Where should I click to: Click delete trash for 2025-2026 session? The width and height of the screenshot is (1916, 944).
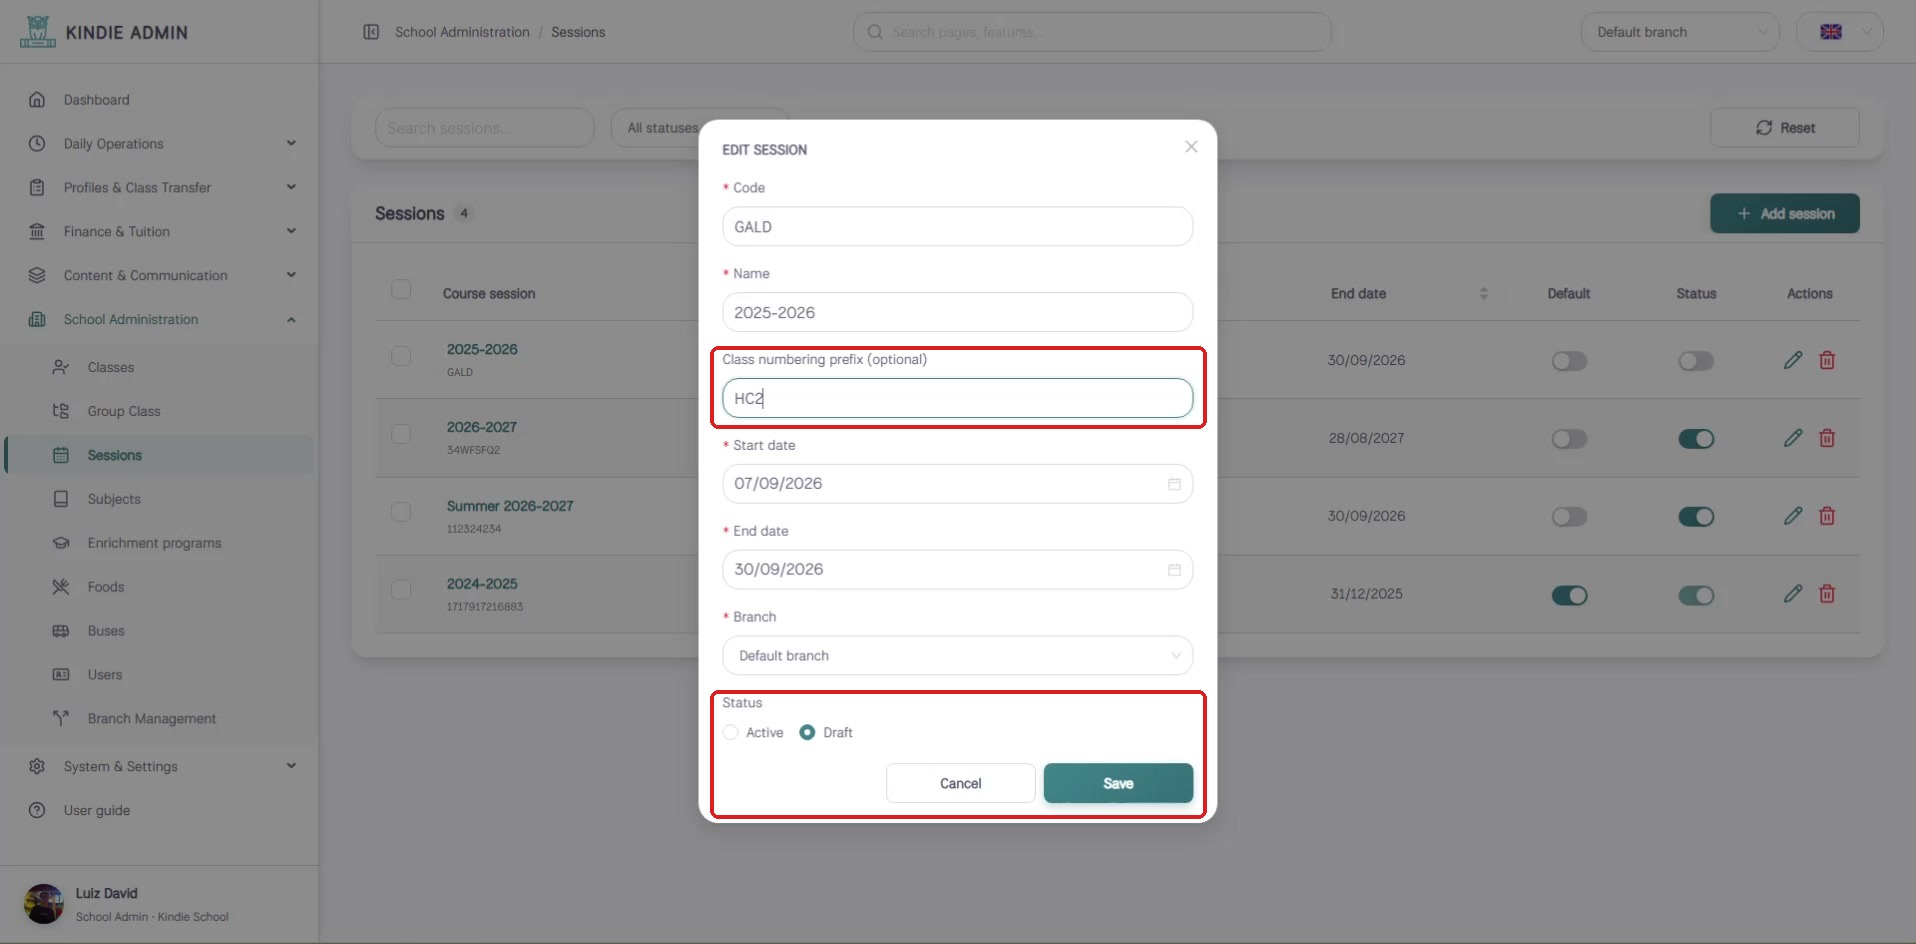click(1827, 360)
